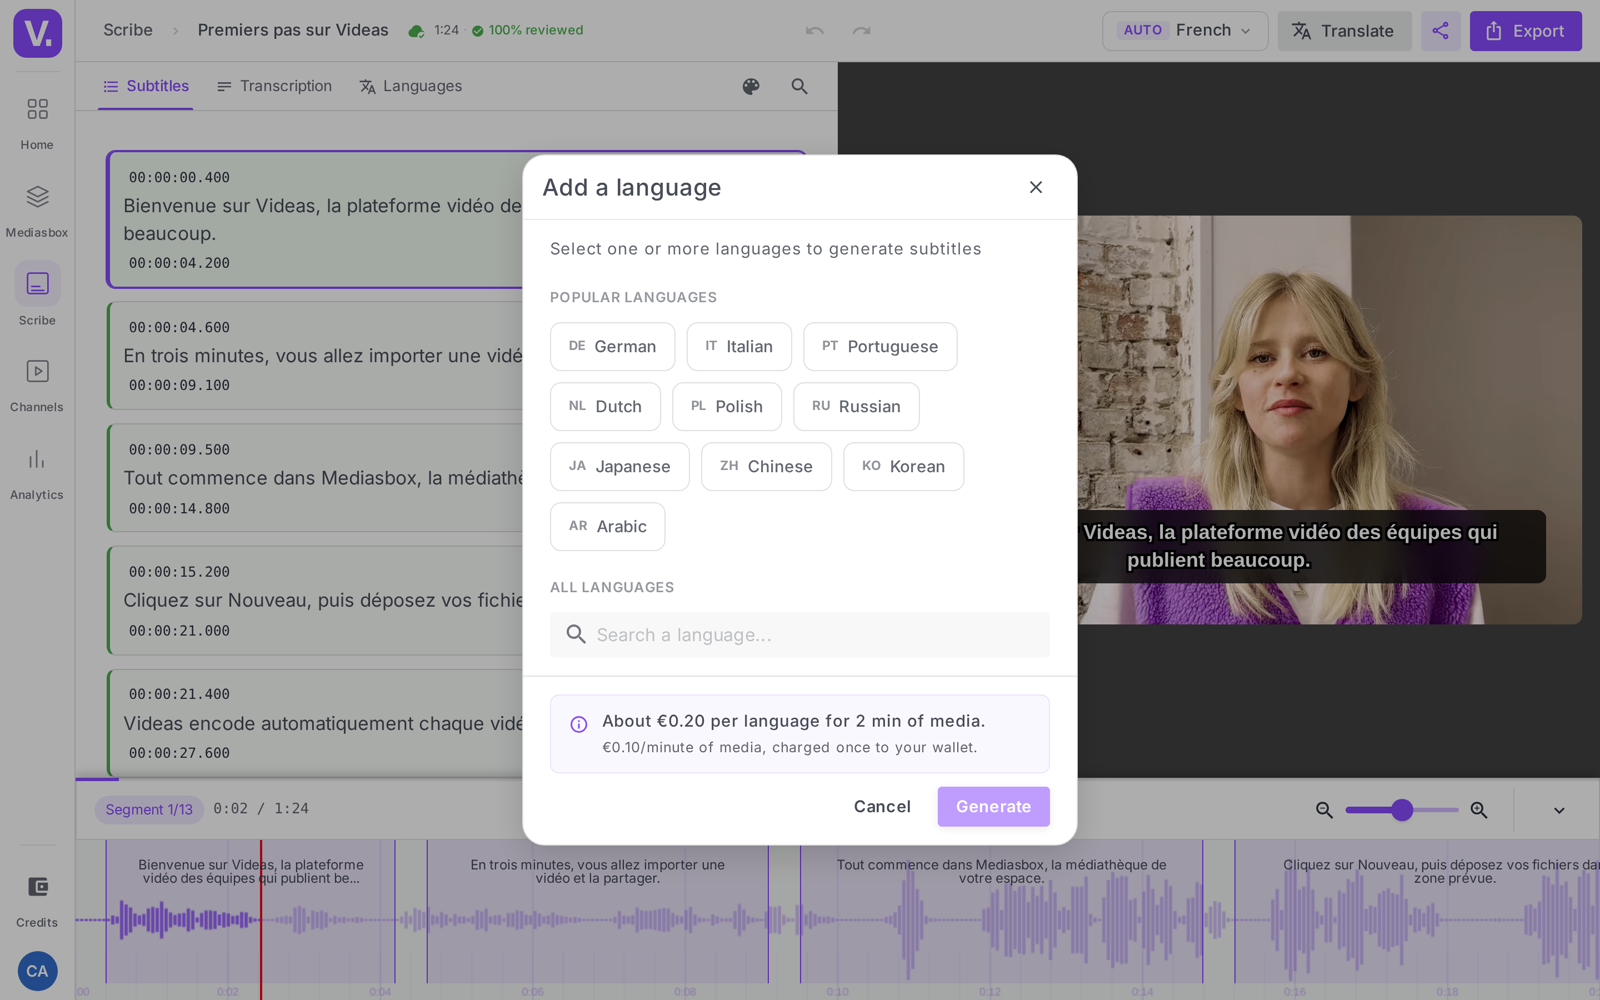Switch to the Languages tab
Screen dimensions: 1600x1000
(410, 87)
